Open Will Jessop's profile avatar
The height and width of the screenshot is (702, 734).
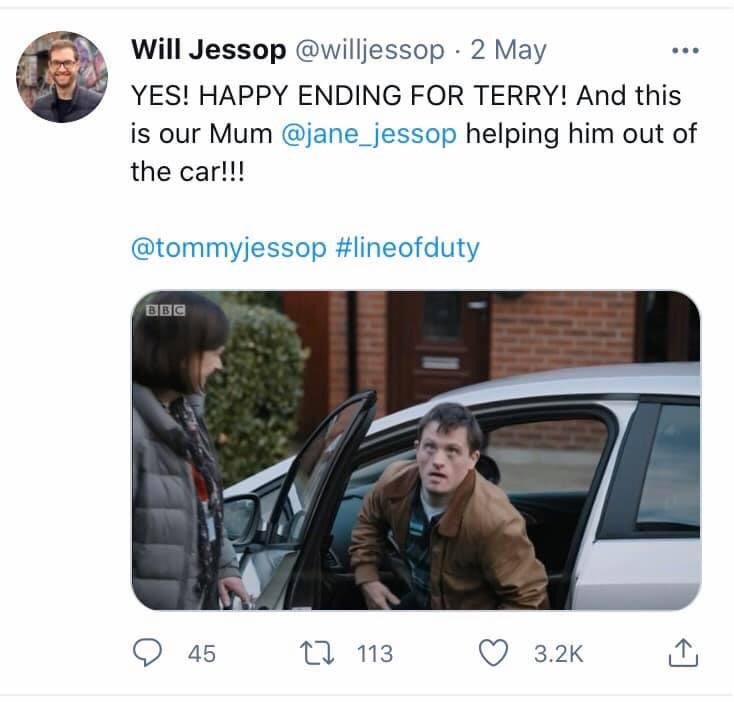pyautogui.click(x=62, y=76)
